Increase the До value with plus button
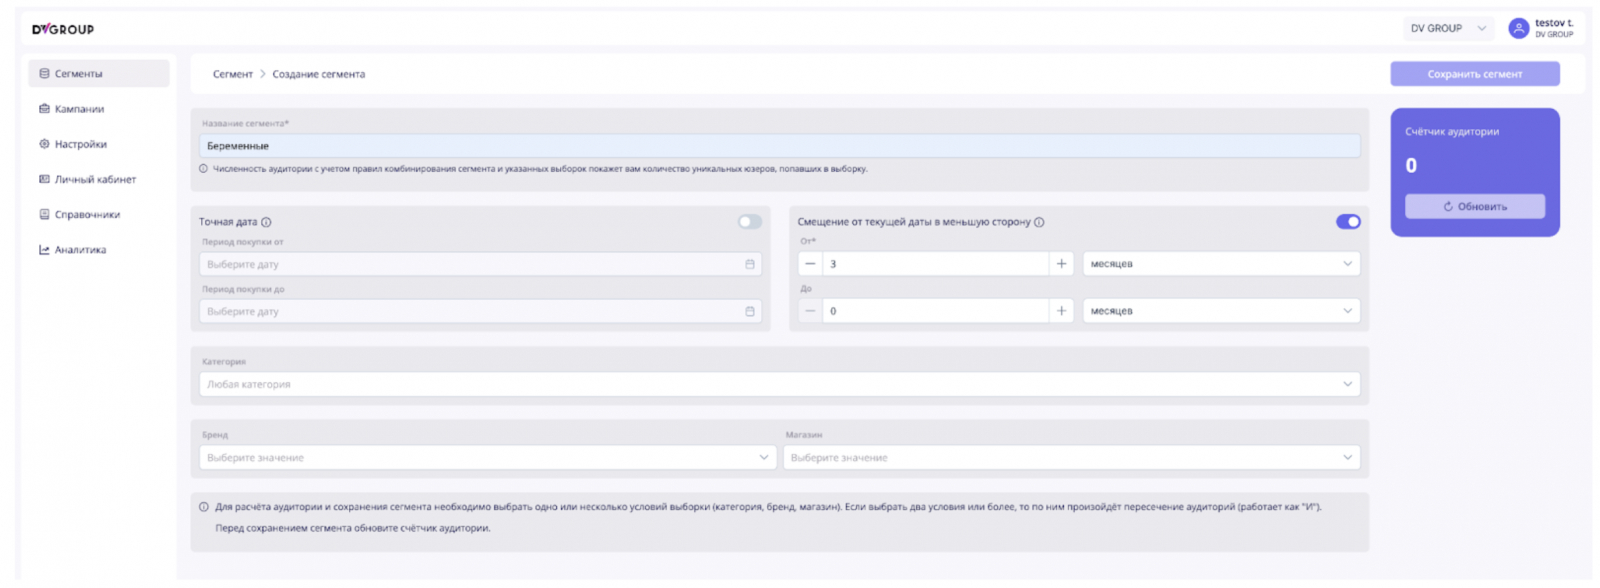The height and width of the screenshot is (588, 1600). tap(1061, 311)
